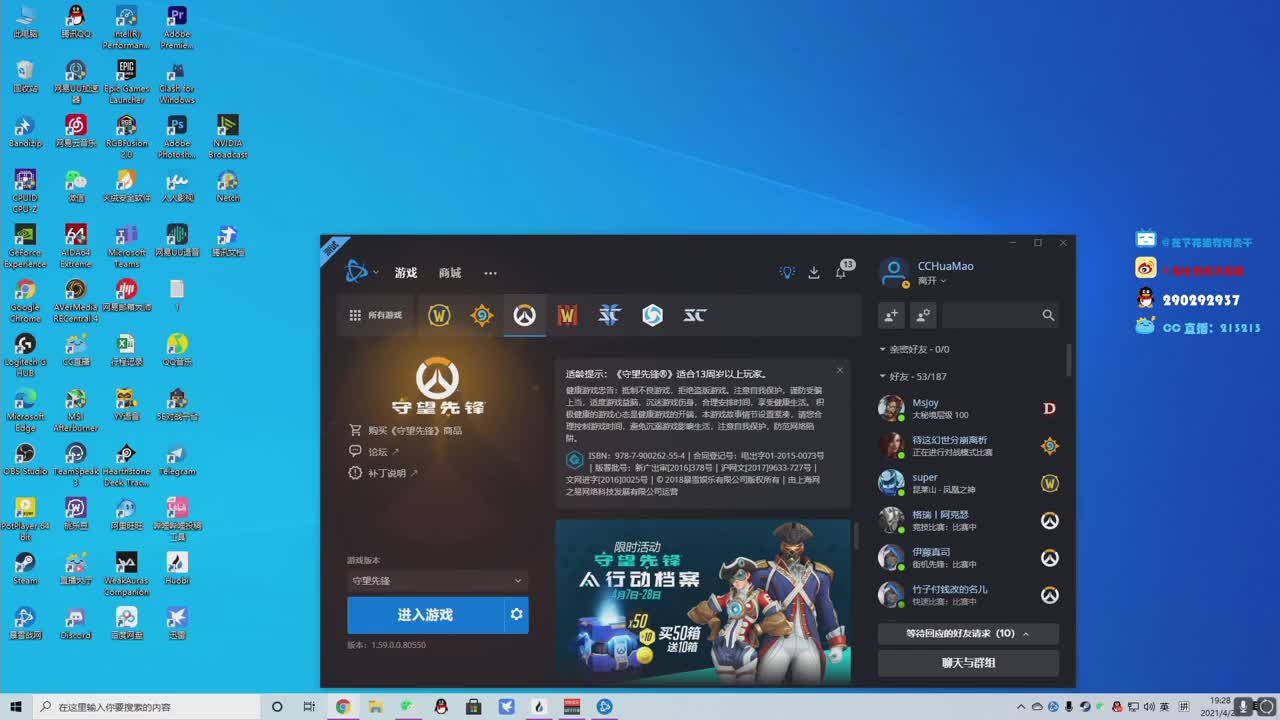Open Task View on taskbar
The height and width of the screenshot is (720, 1280).
click(x=310, y=707)
